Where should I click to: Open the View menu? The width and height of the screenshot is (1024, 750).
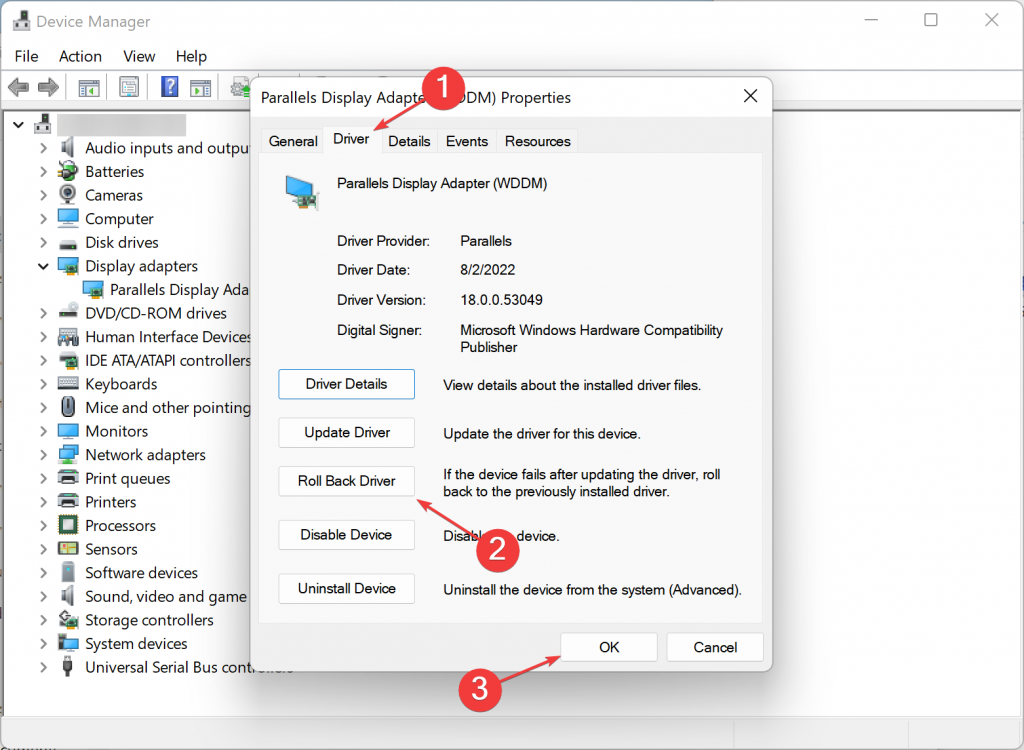[139, 56]
